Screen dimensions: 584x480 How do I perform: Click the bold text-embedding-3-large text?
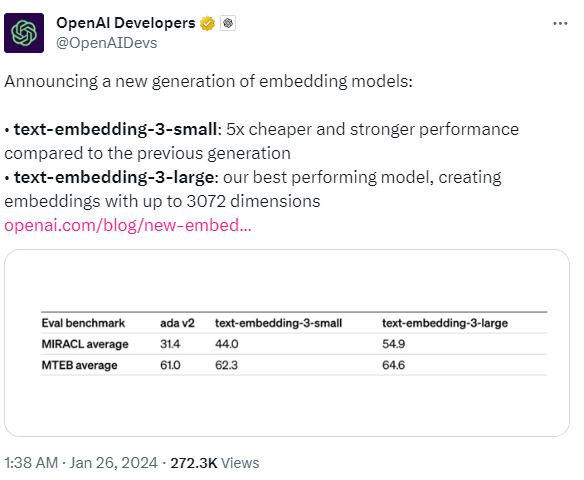114,178
